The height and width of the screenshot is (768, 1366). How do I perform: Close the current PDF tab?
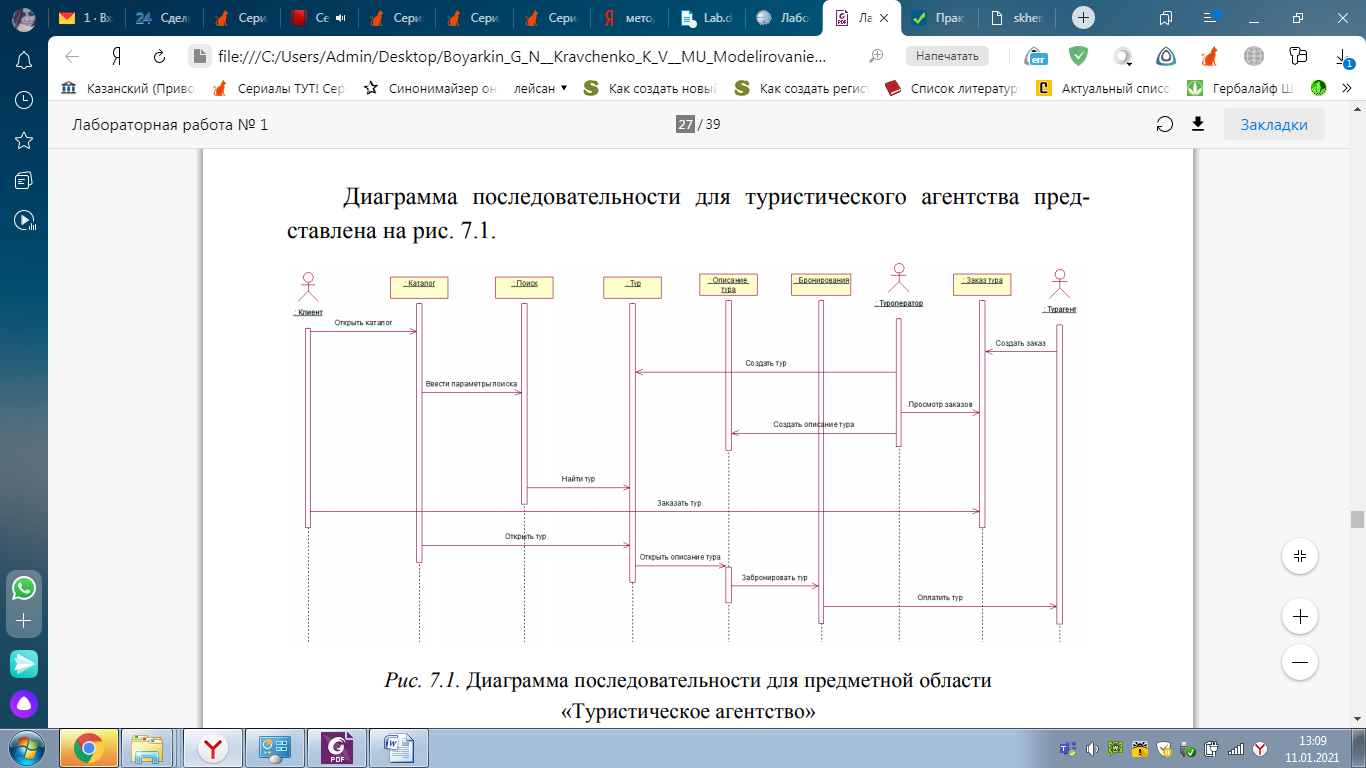coord(884,18)
